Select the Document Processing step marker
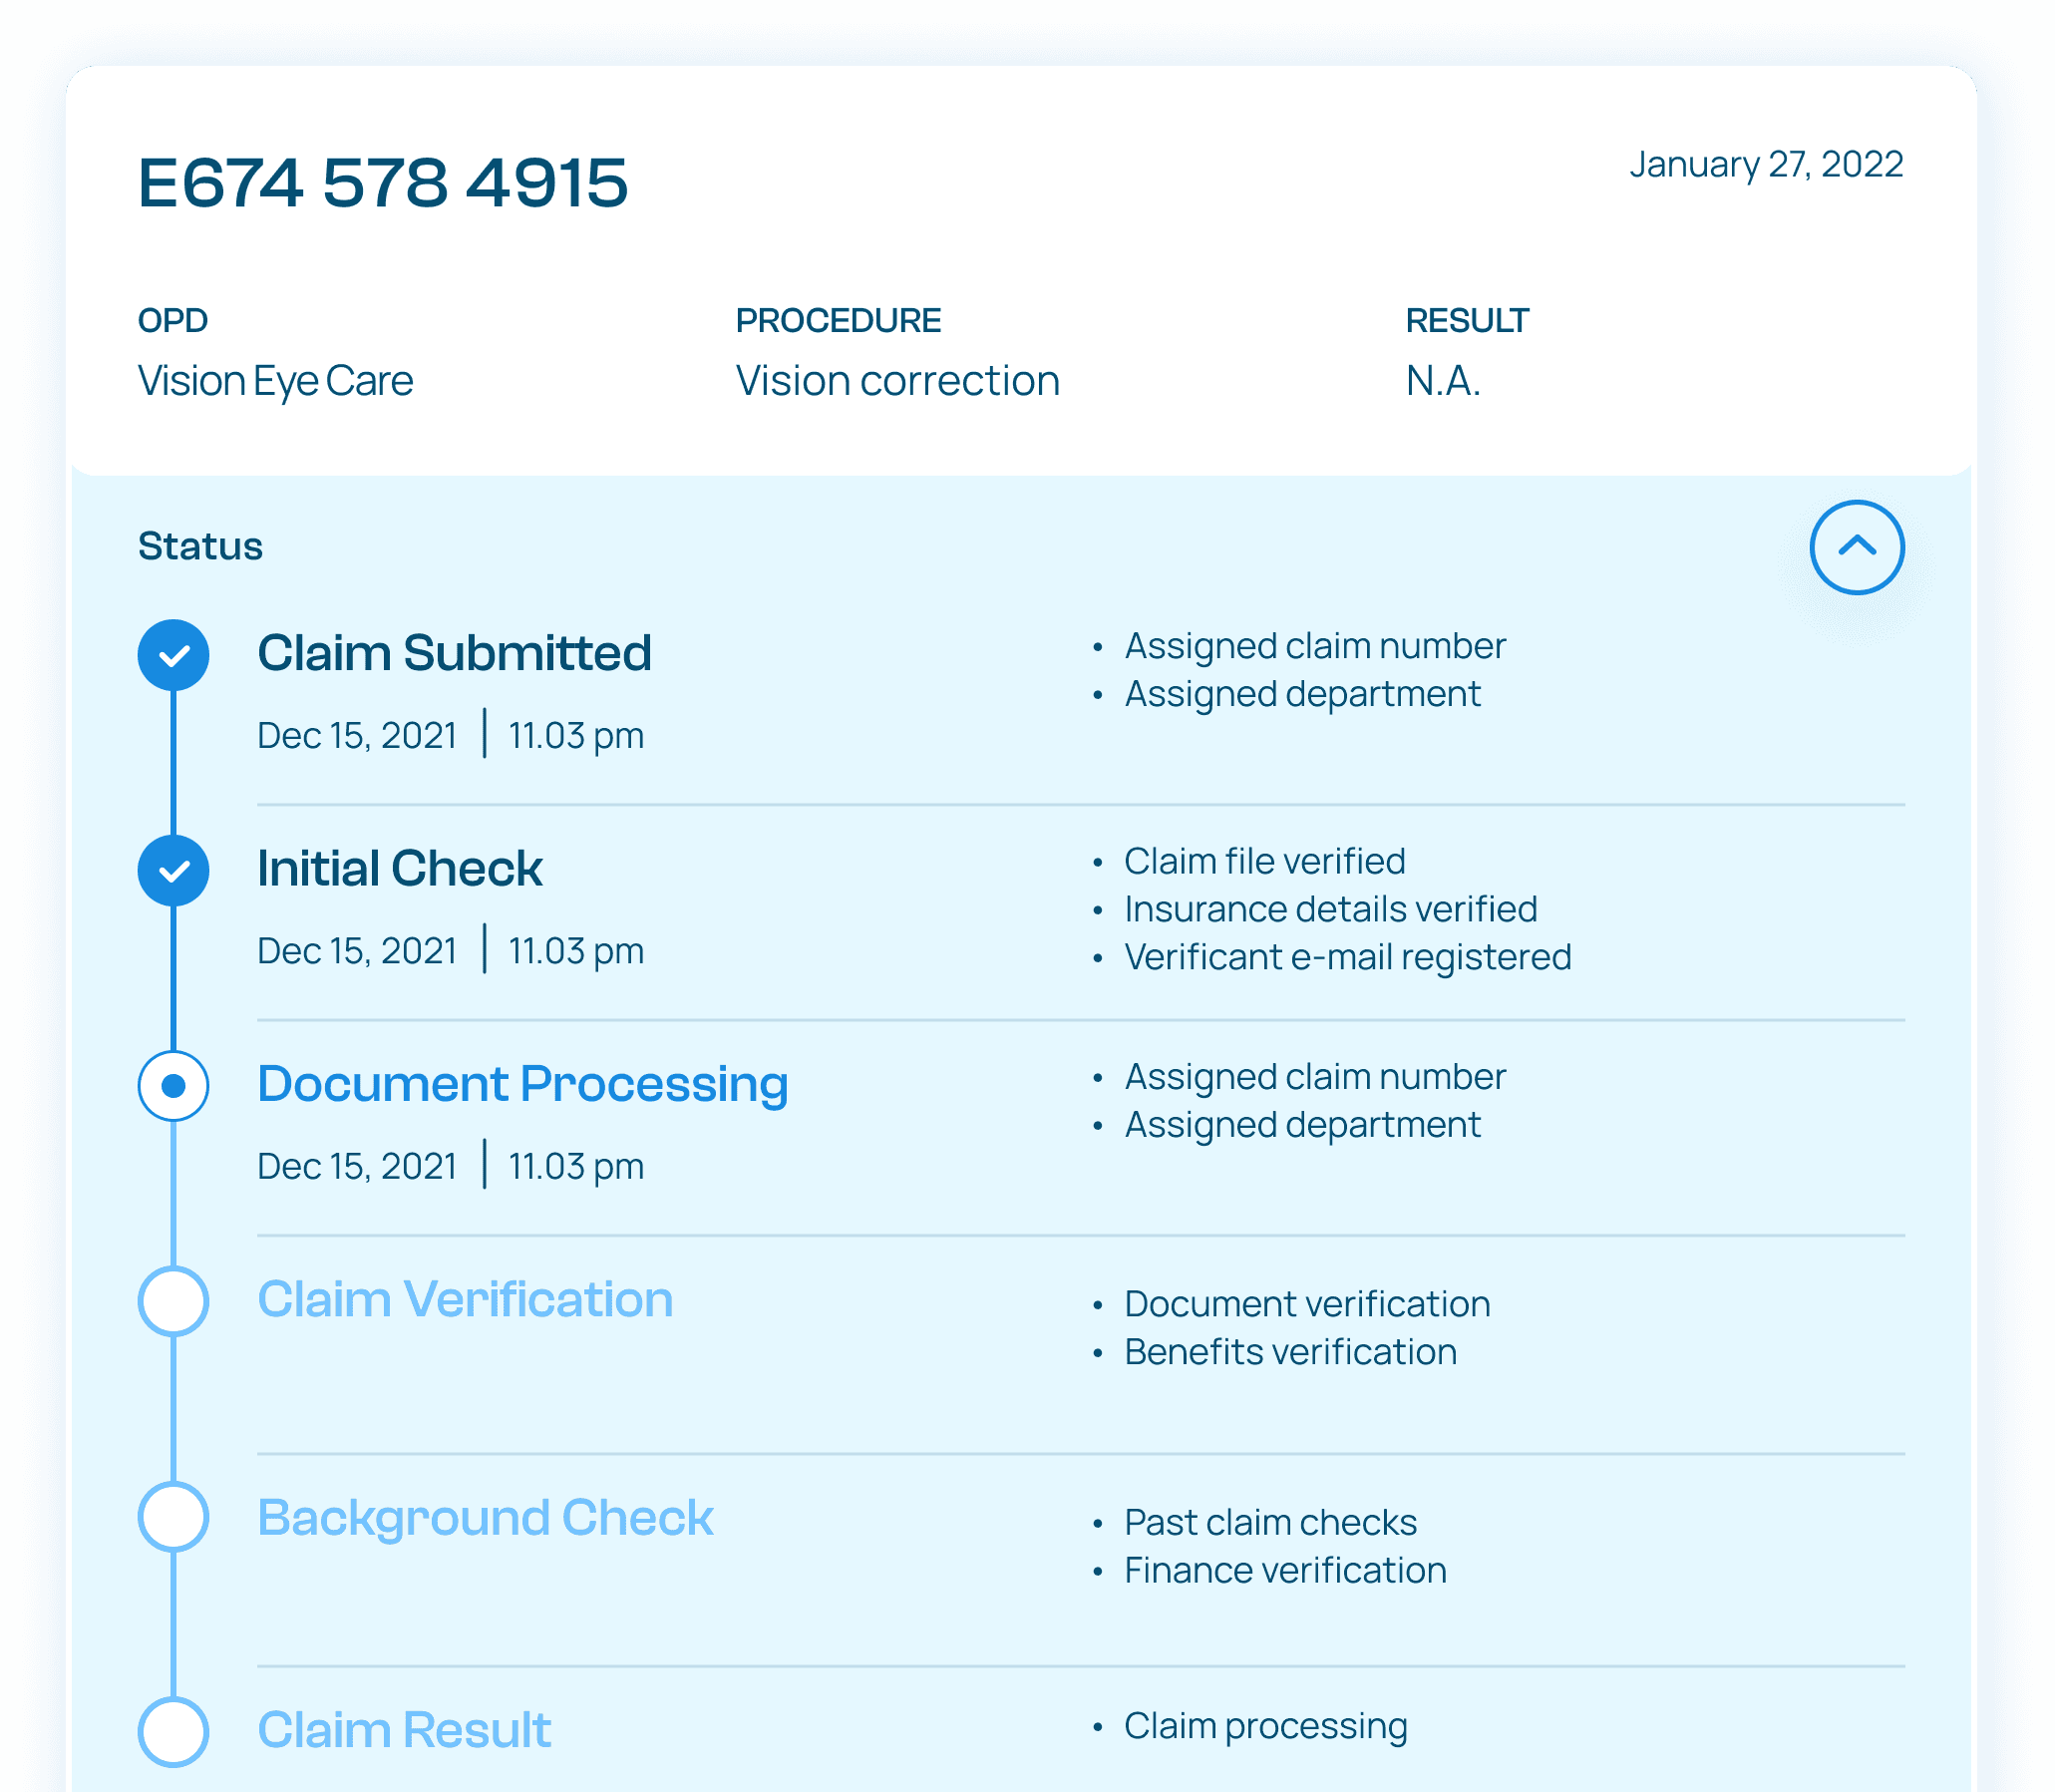The height and width of the screenshot is (1792, 2055). click(174, 1086)
